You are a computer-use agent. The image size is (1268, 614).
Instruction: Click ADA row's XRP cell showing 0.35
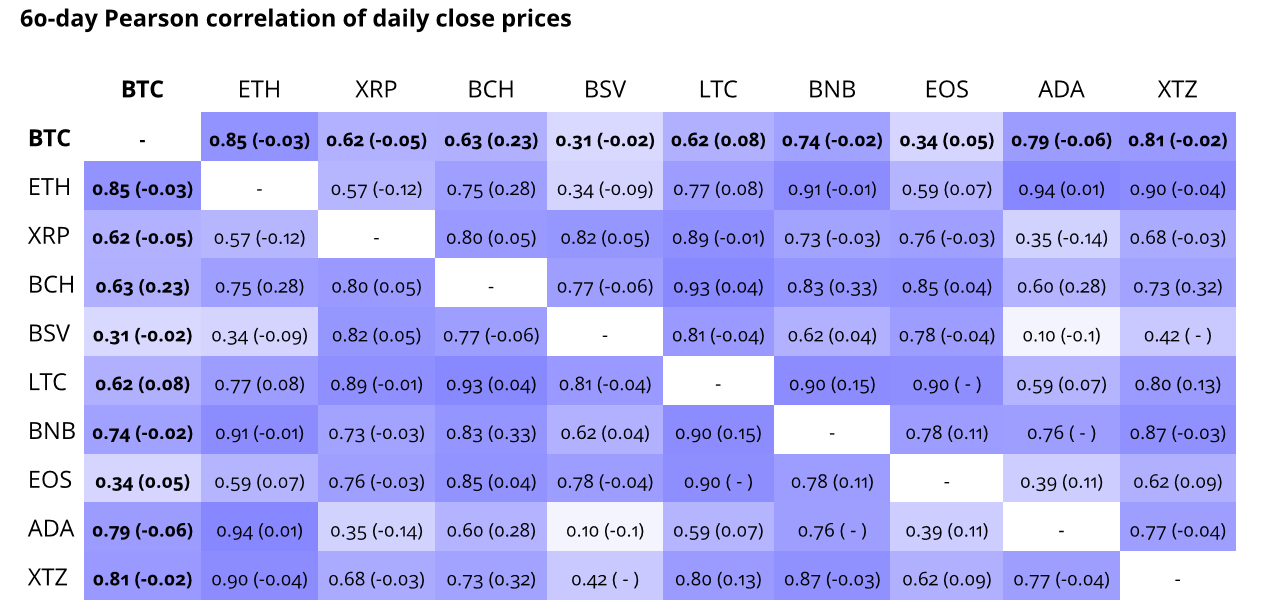pos(376,530)
